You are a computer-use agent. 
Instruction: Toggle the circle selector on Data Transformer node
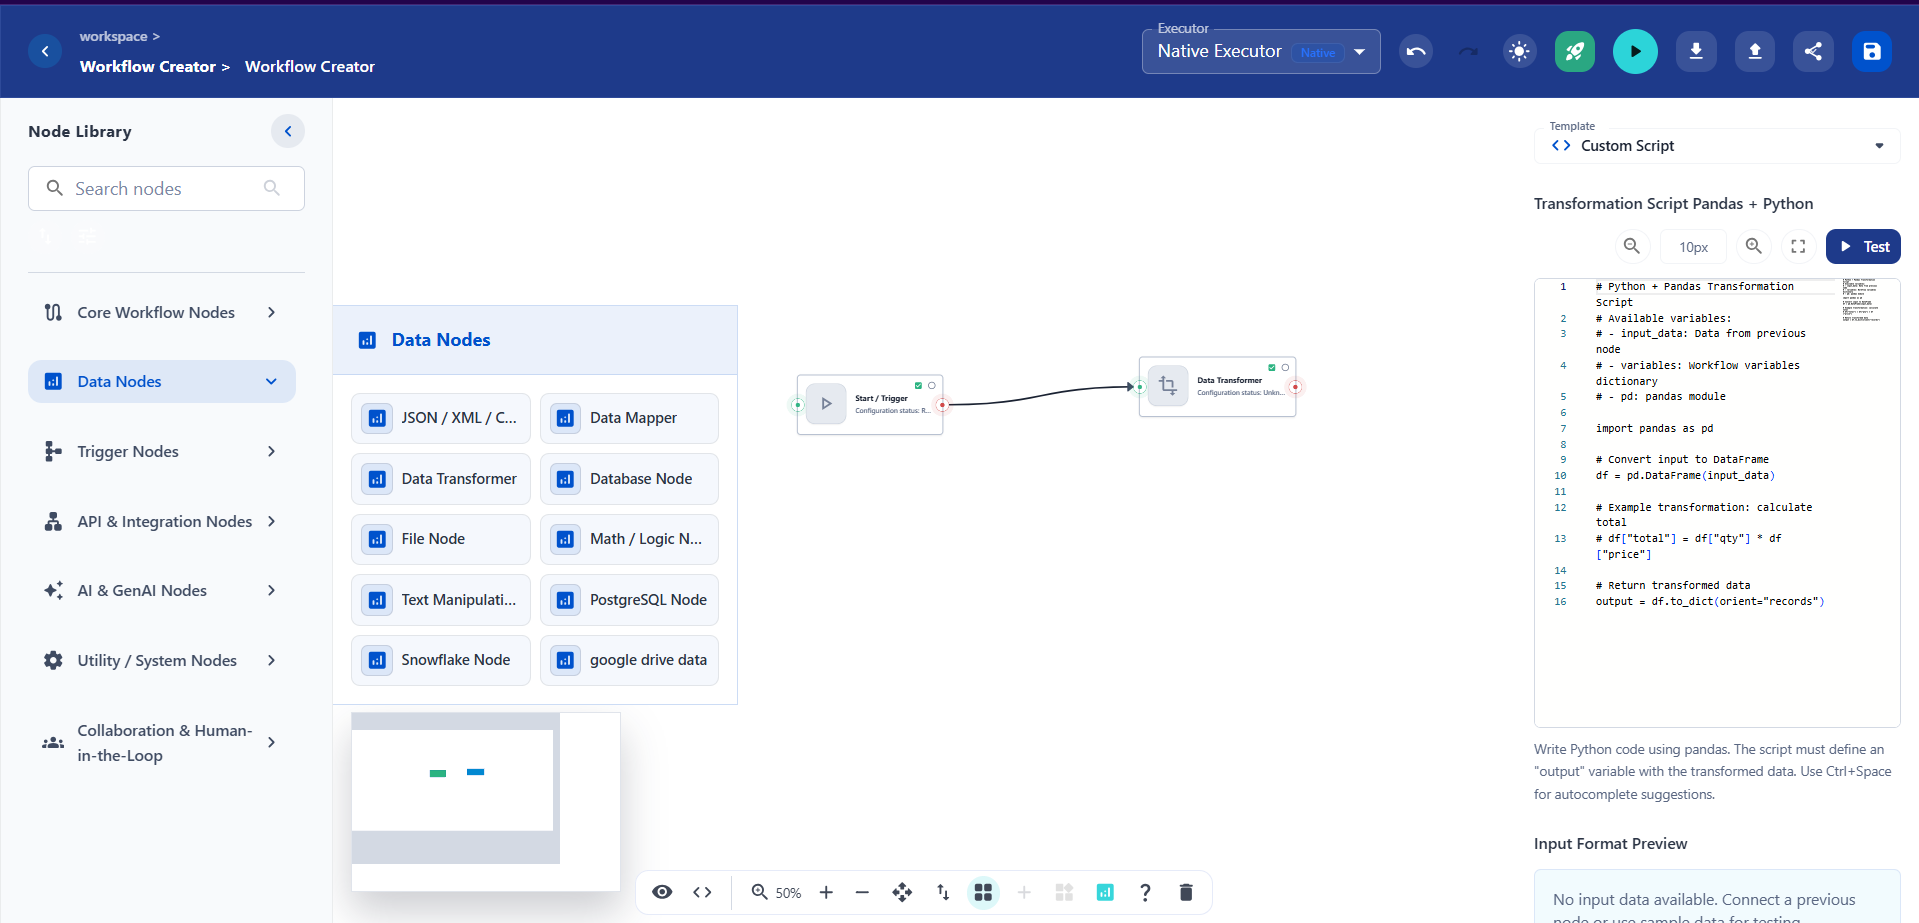pos(1285,367)
